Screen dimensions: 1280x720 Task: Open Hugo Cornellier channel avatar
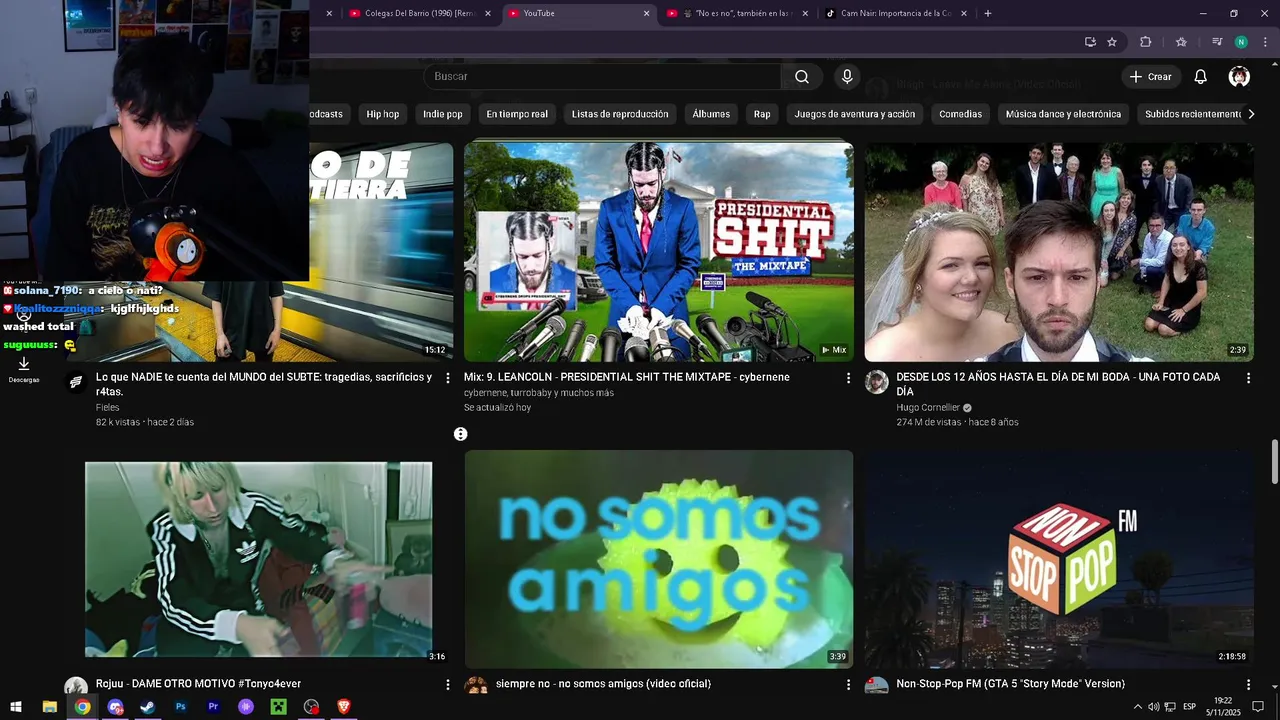876,382
